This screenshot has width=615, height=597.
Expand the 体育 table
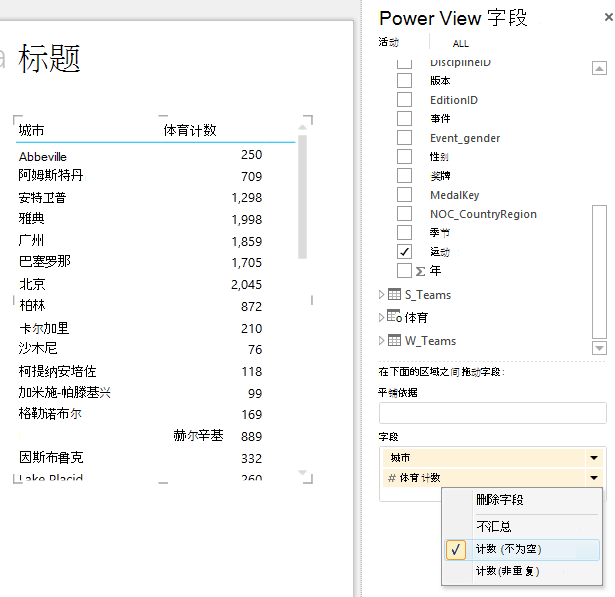click(x=381, y=317)
